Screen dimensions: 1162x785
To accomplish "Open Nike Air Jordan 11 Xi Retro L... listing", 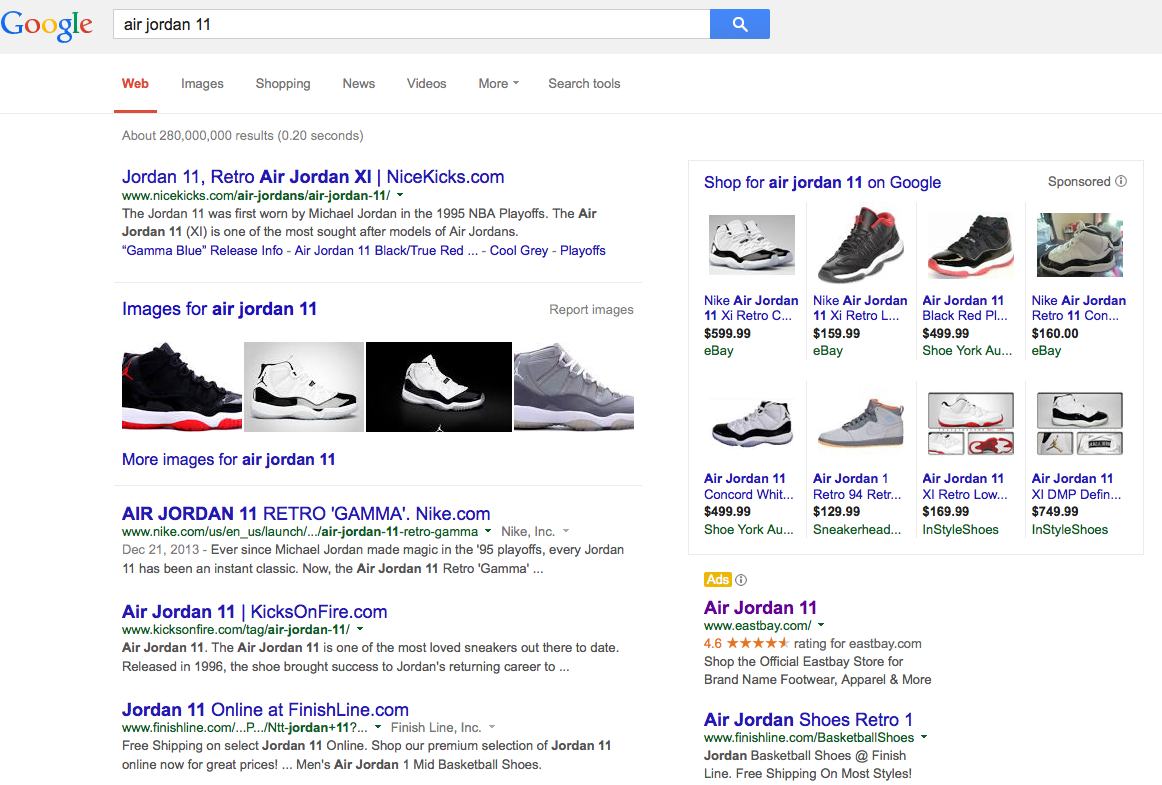I will pyautogui.click(x=860, y=308).
